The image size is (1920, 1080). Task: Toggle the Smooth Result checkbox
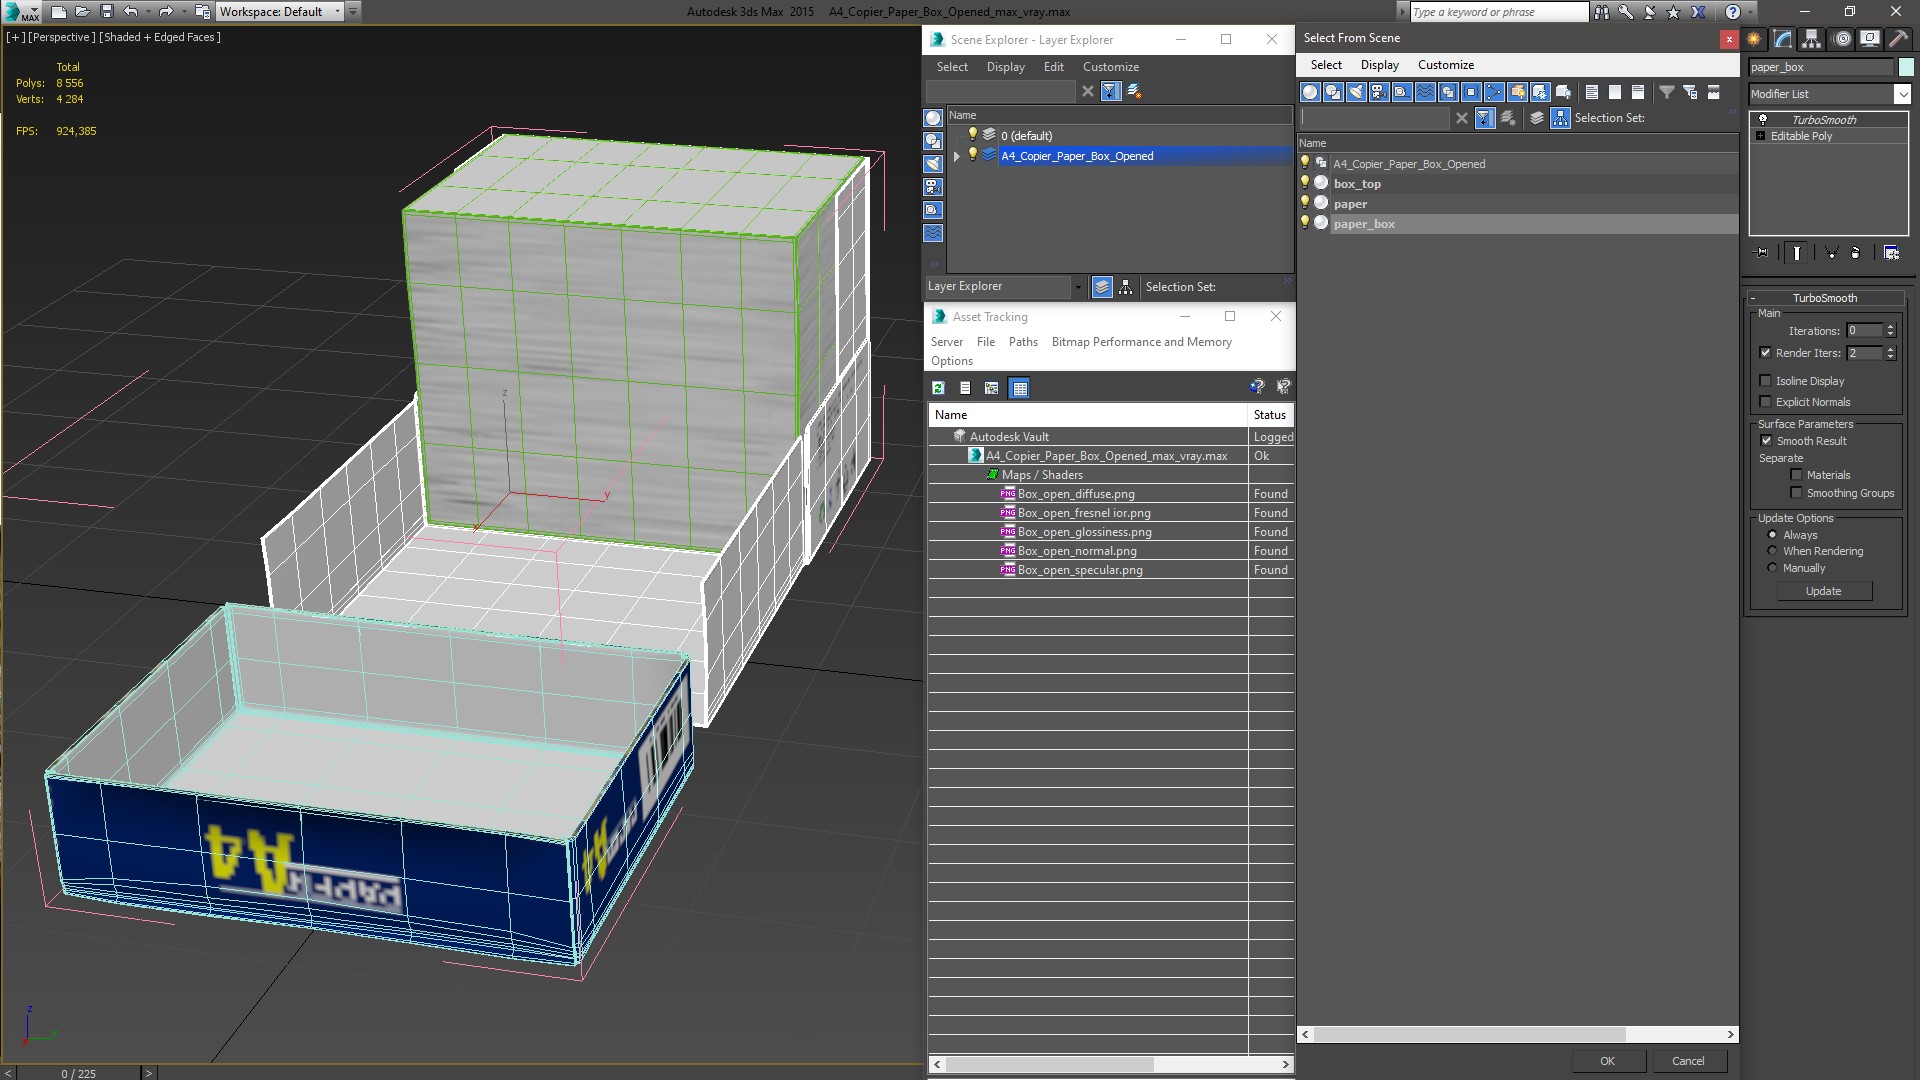pos(1766,441)
